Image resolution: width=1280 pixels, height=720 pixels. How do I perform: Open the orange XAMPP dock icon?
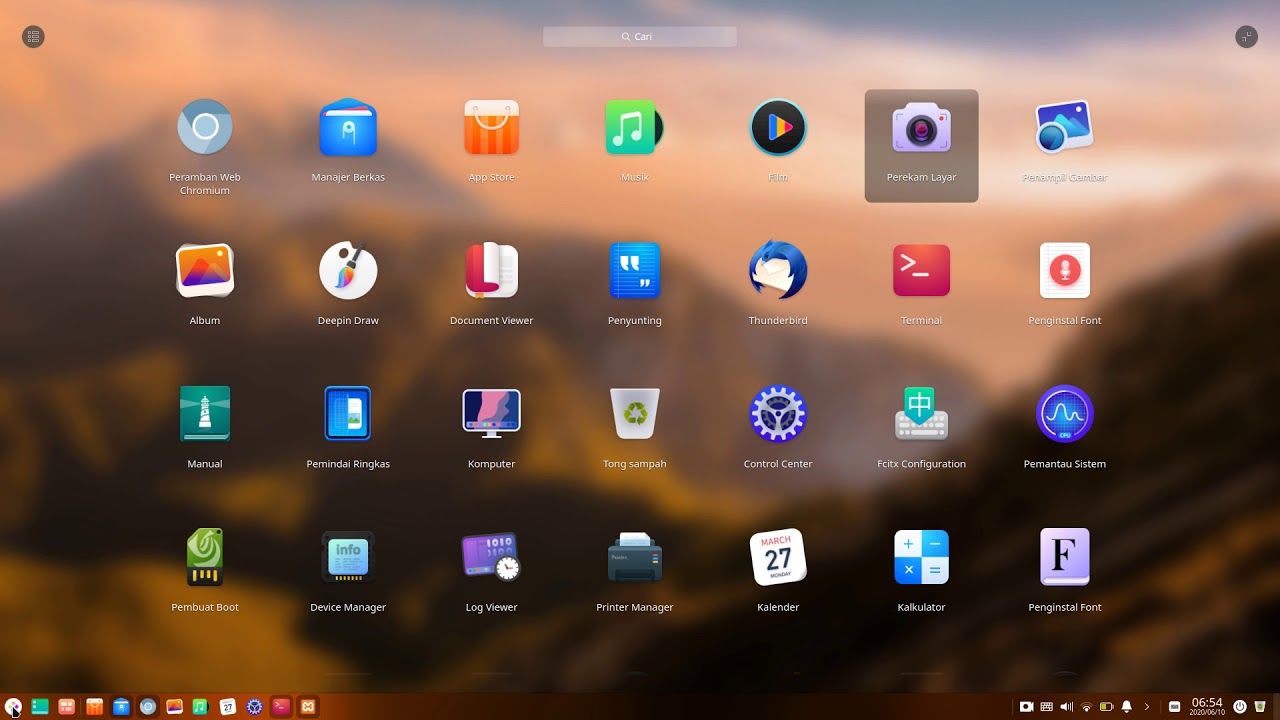click(x=308, y=707)
